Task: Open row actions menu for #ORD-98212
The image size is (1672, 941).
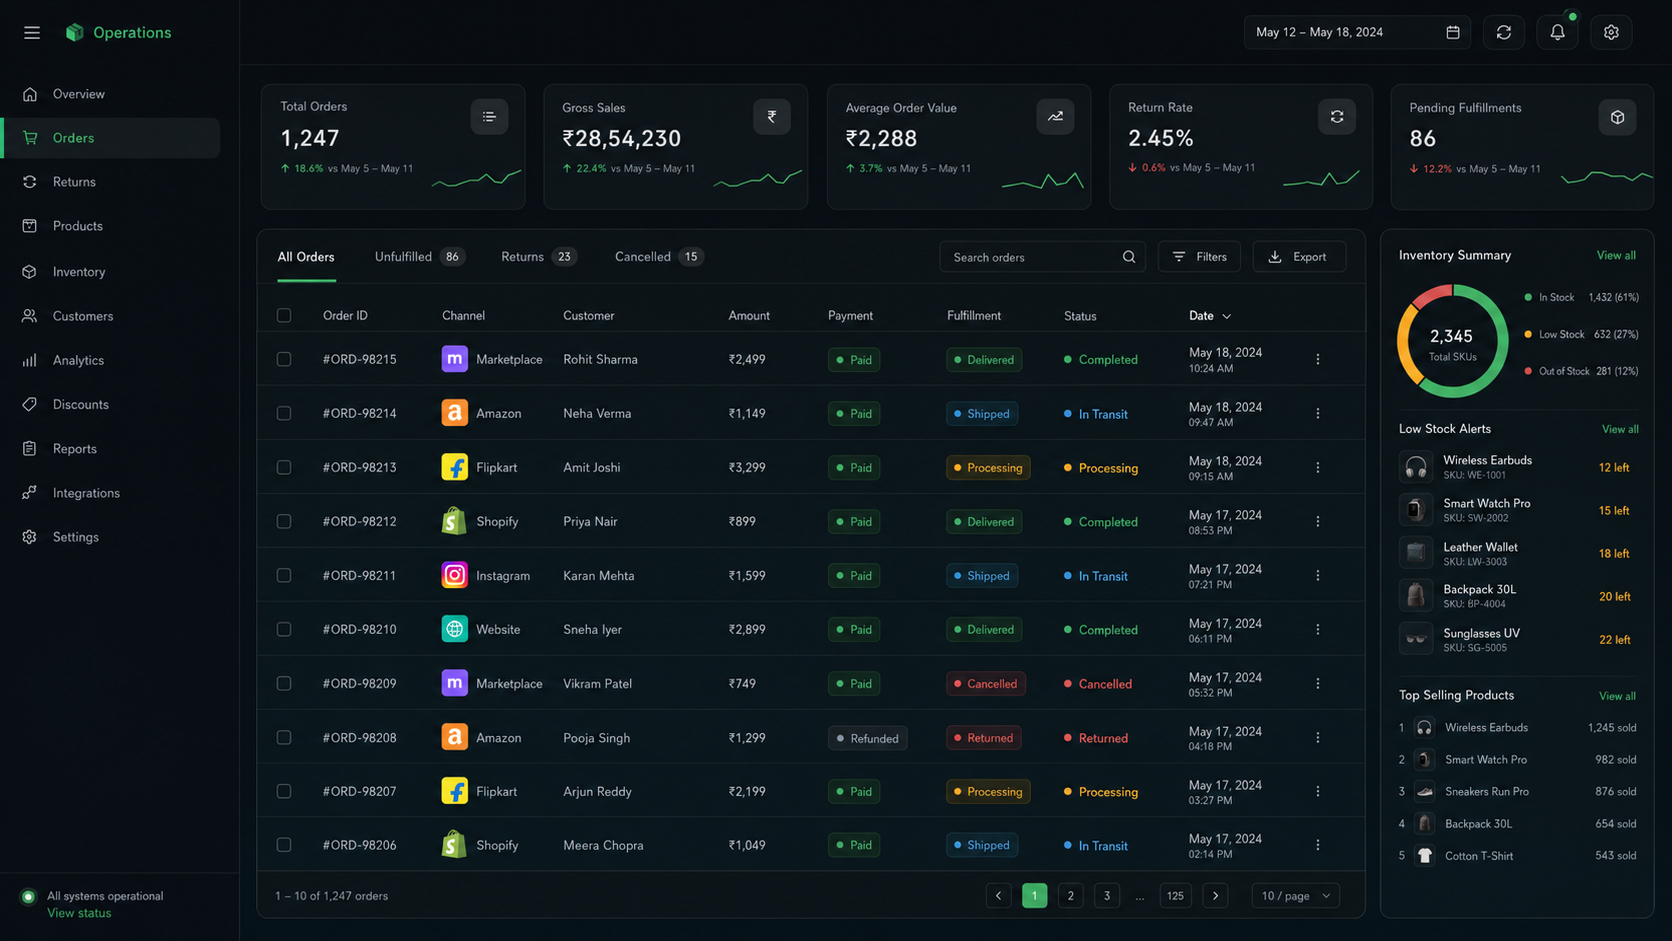Action: tap(1318, 521)
